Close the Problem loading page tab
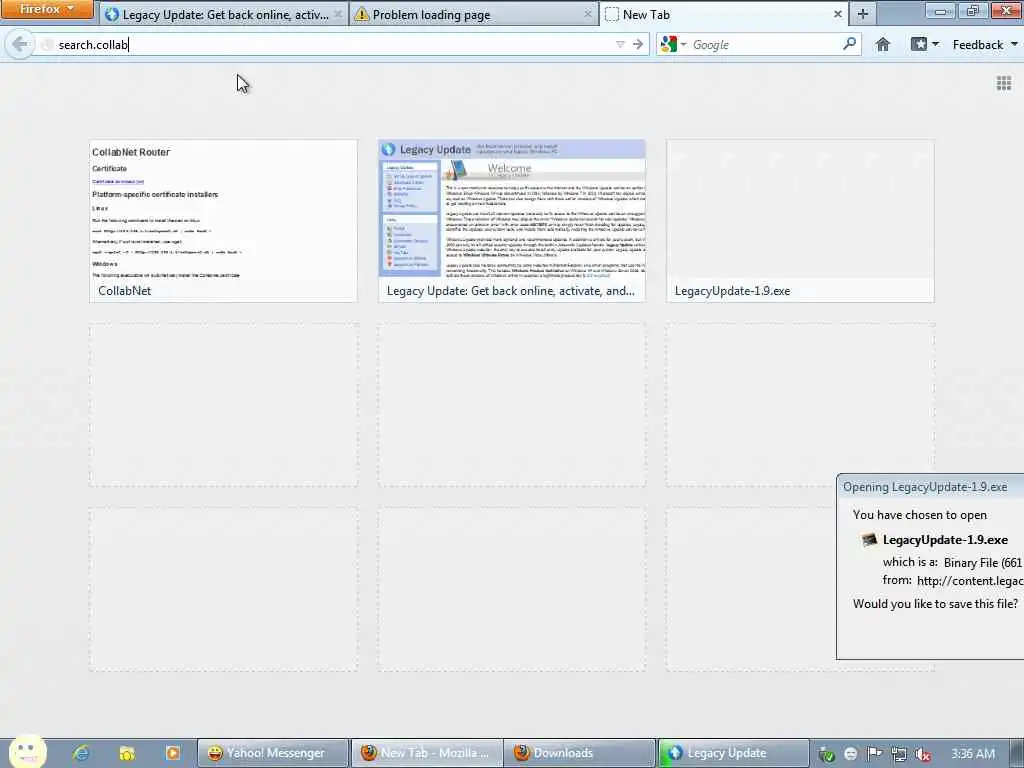1024x768 pixels. pos(588,14)
